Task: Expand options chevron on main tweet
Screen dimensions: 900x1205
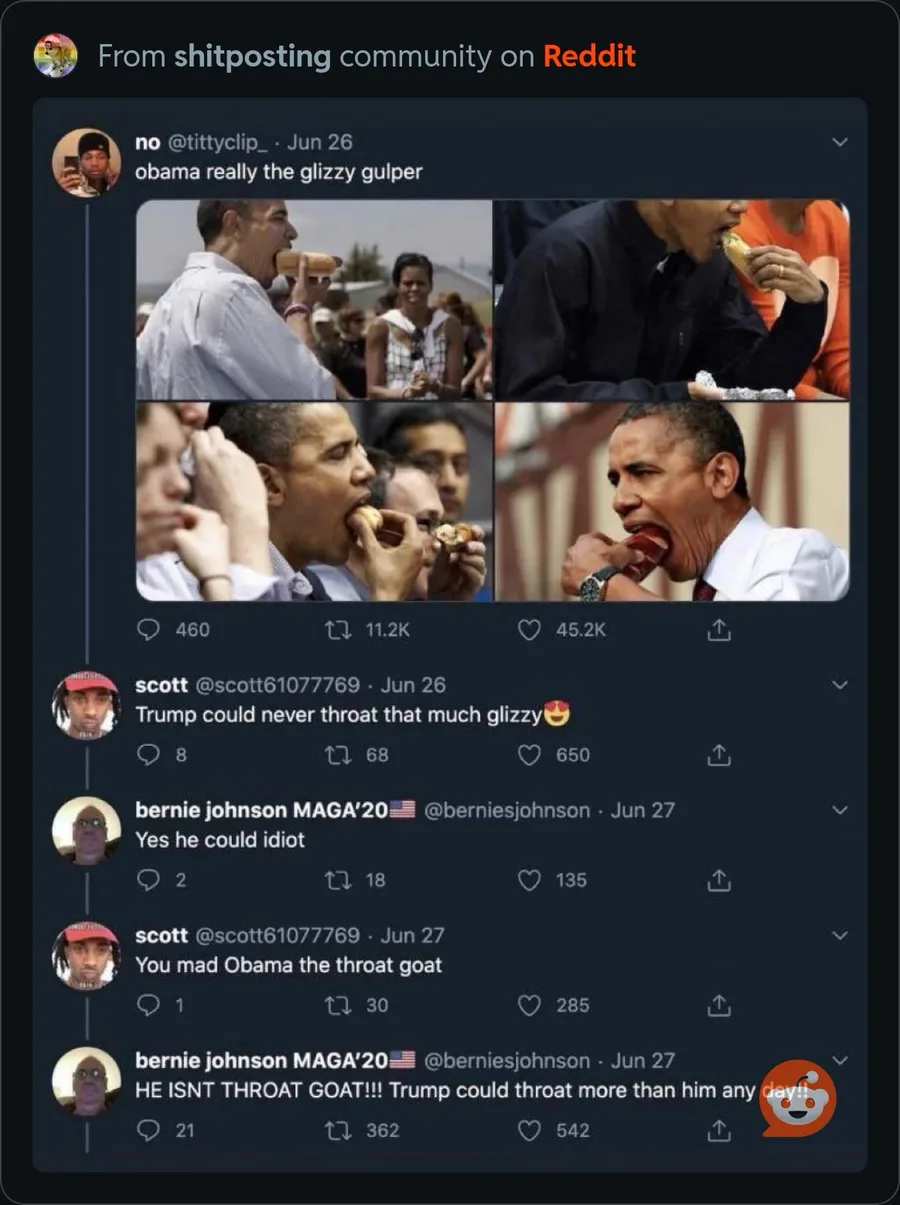Action: (840, 142)
